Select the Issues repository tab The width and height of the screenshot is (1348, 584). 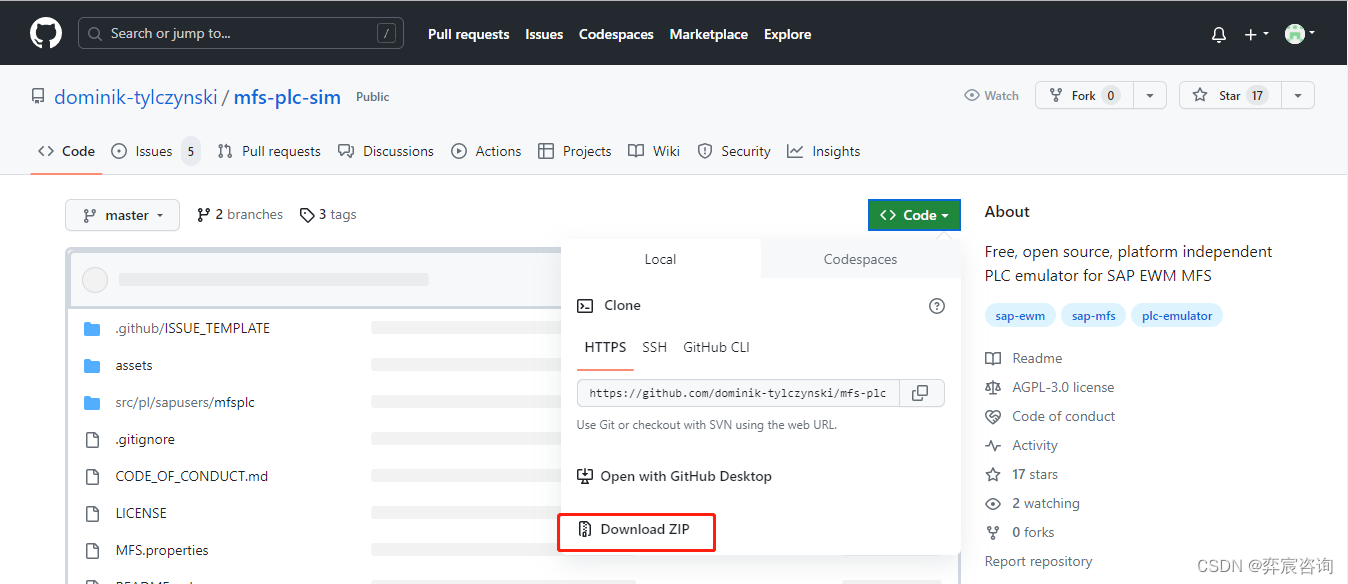[155, 151]
